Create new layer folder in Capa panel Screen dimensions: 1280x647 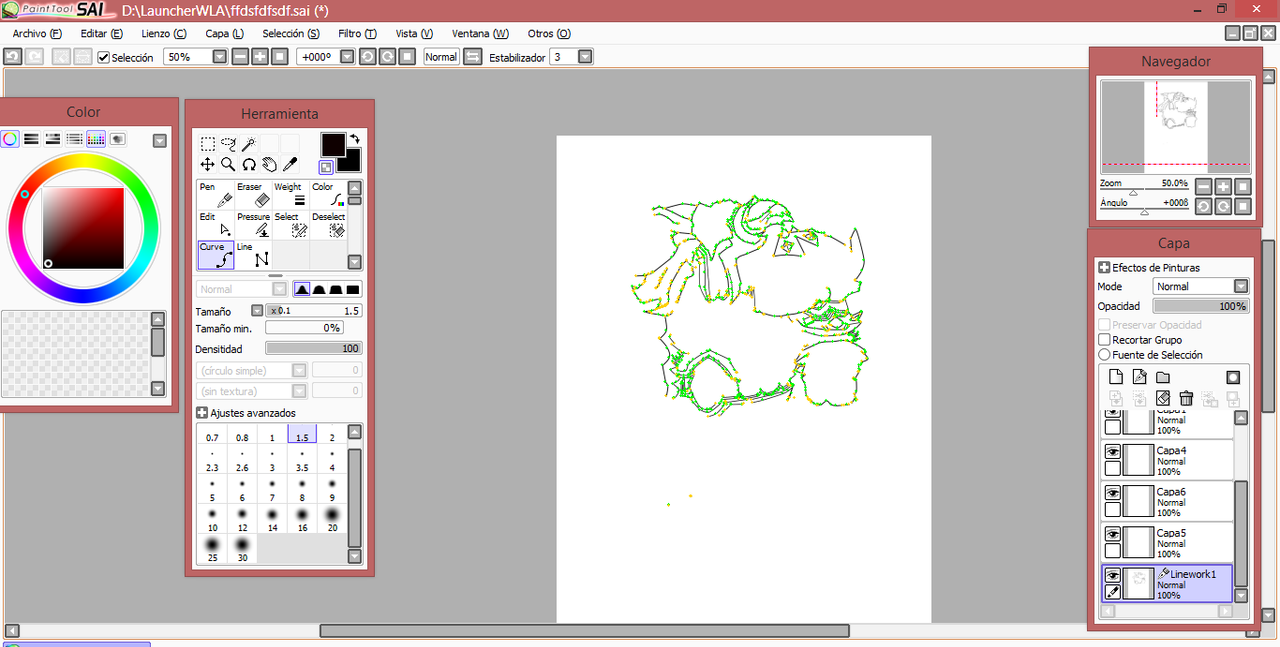[x=1163, y=377]
